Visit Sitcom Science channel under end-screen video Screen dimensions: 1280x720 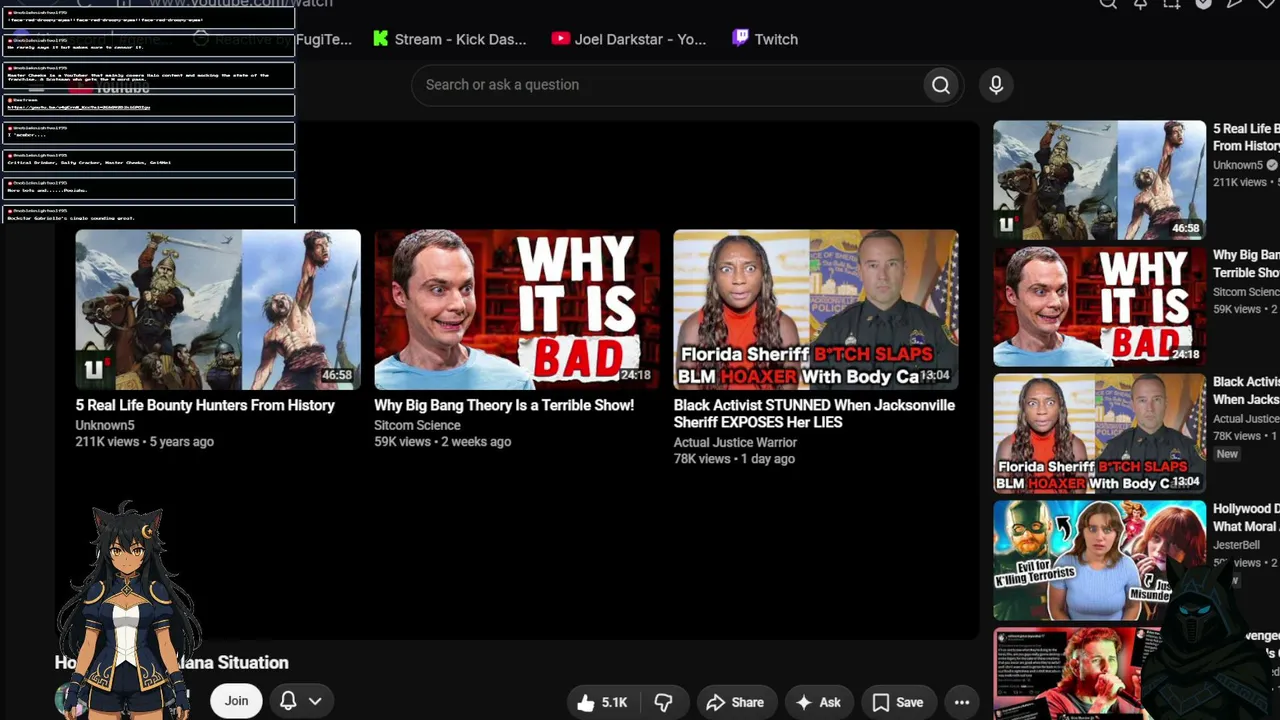[417, 425]
